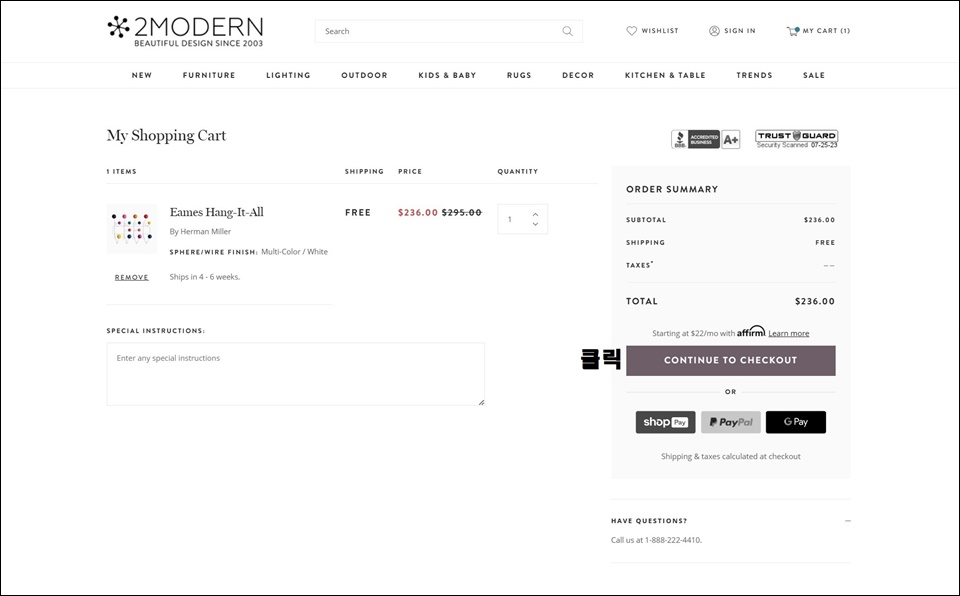Image resolution: width=960 pixels, height=596 pixels.
Task: Pay with Shop Pay button
Action: (666, 422)
